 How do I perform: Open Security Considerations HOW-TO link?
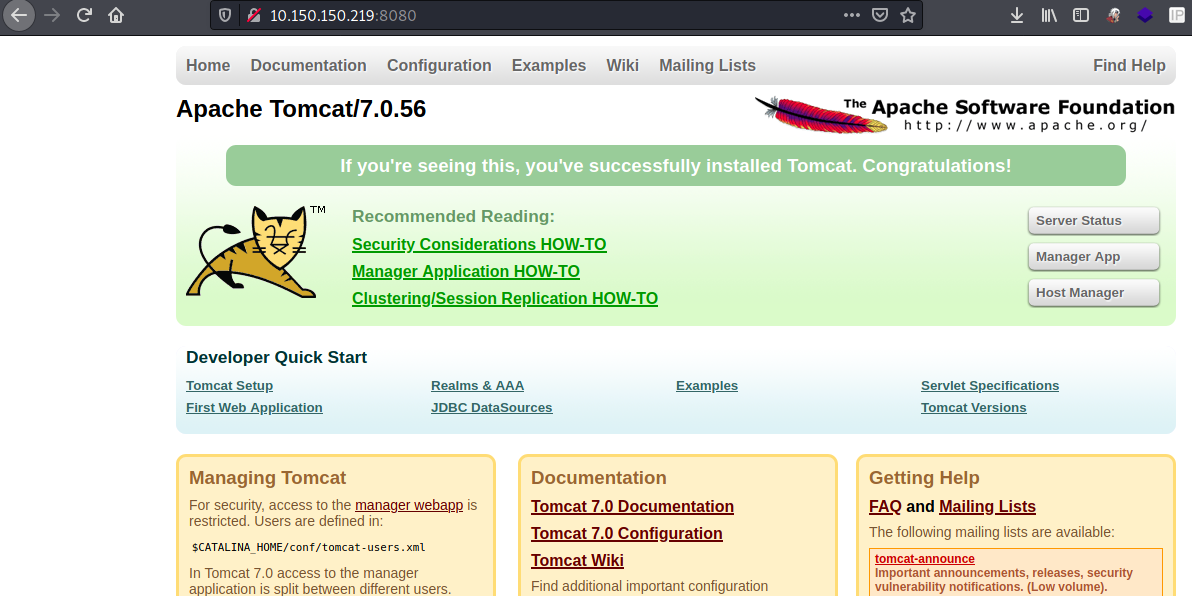(x=479, y=245)
